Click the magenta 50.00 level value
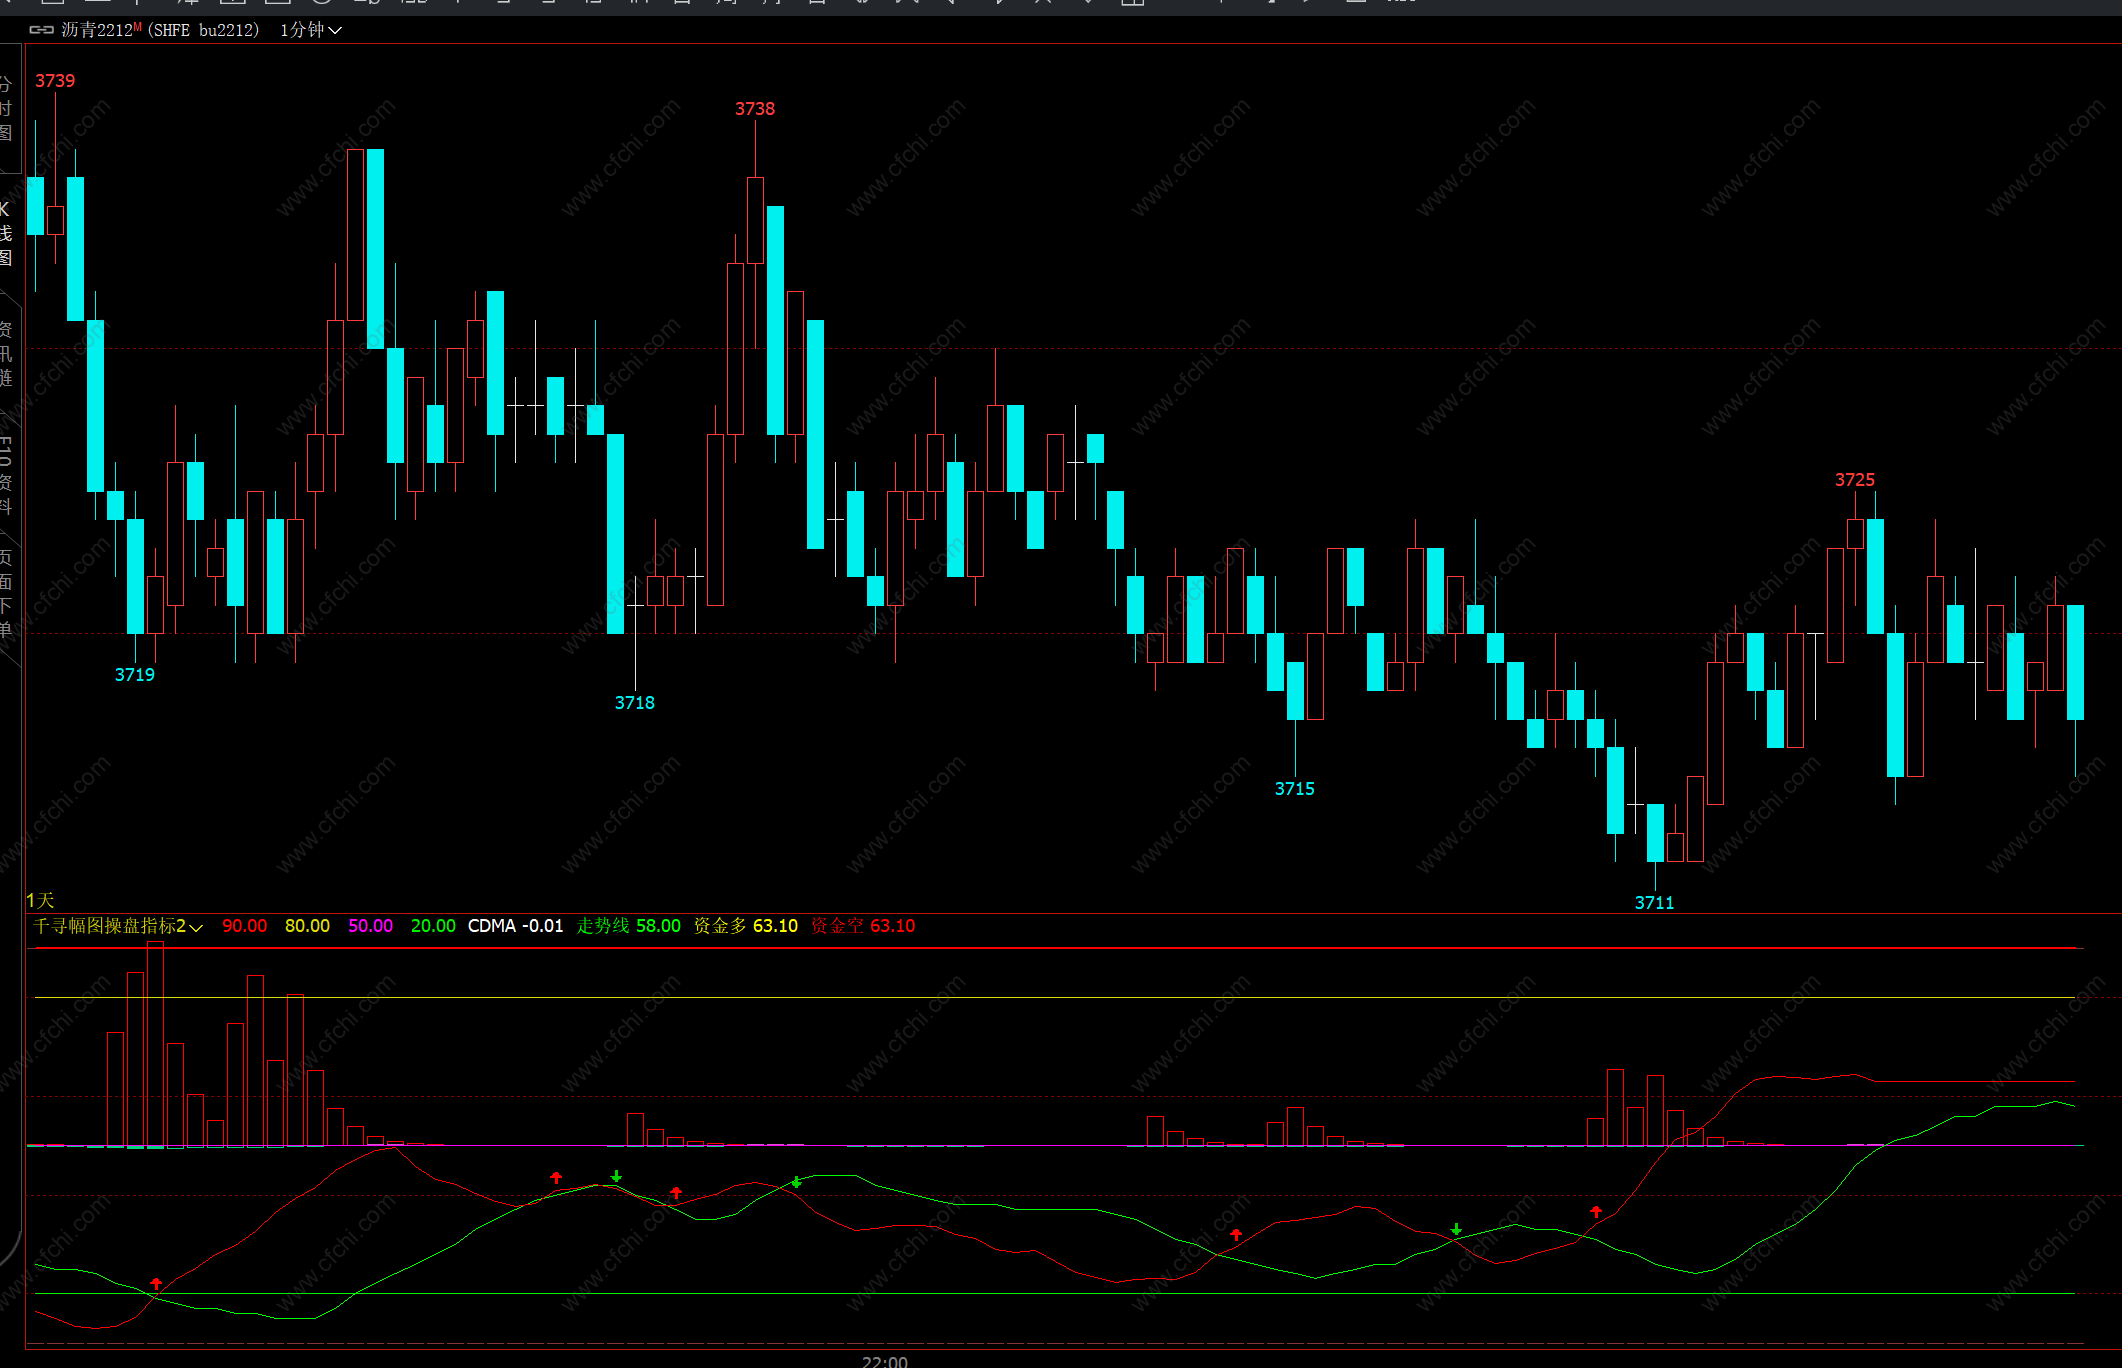 coord(370,926)
